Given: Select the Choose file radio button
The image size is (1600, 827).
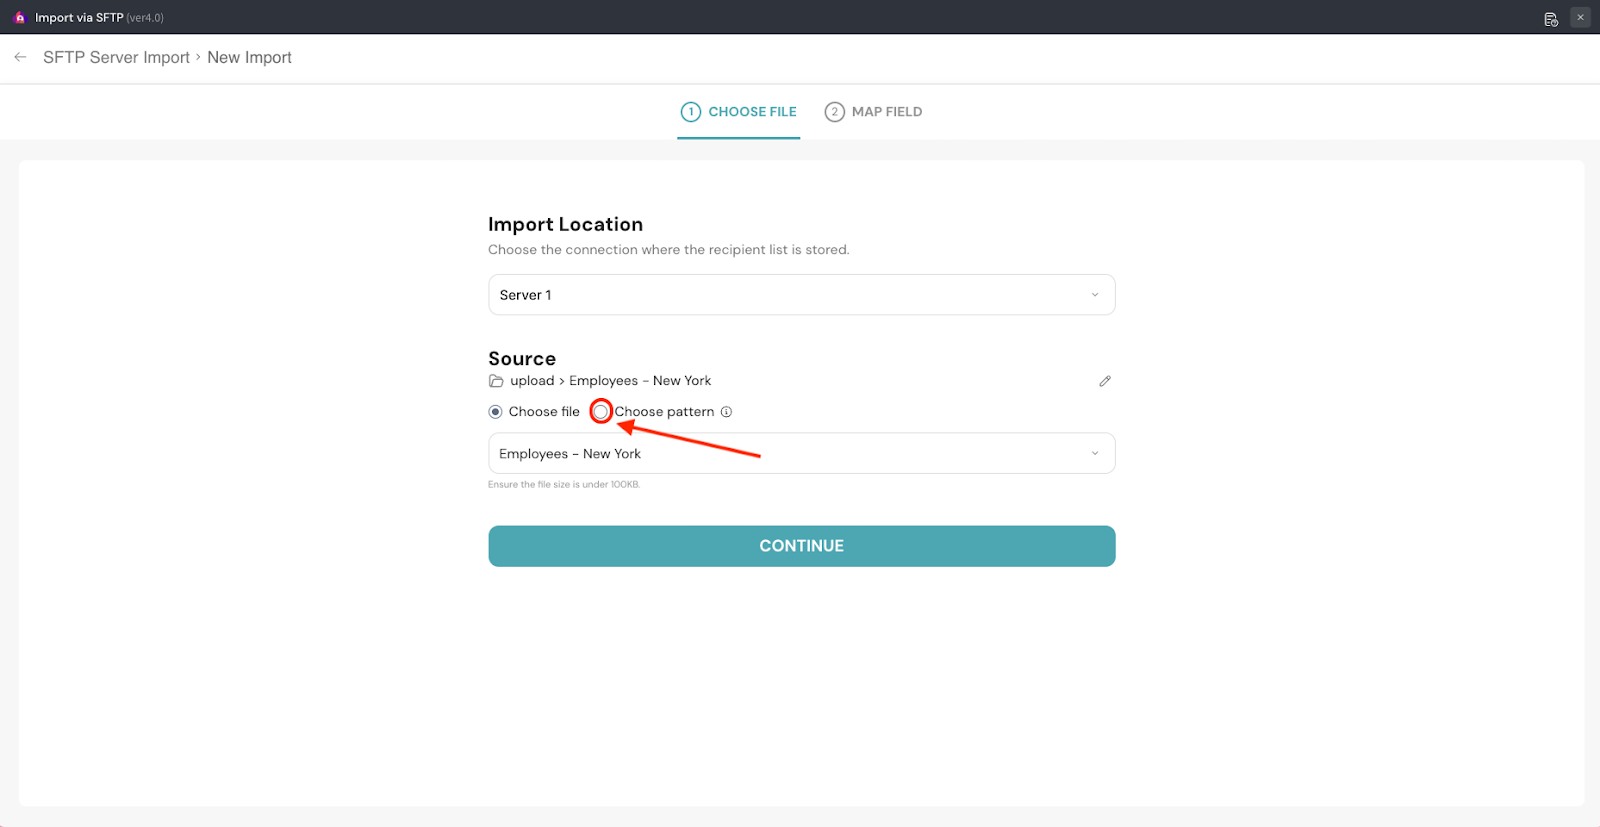Looking at the screenshot, I should click(495, 412).
